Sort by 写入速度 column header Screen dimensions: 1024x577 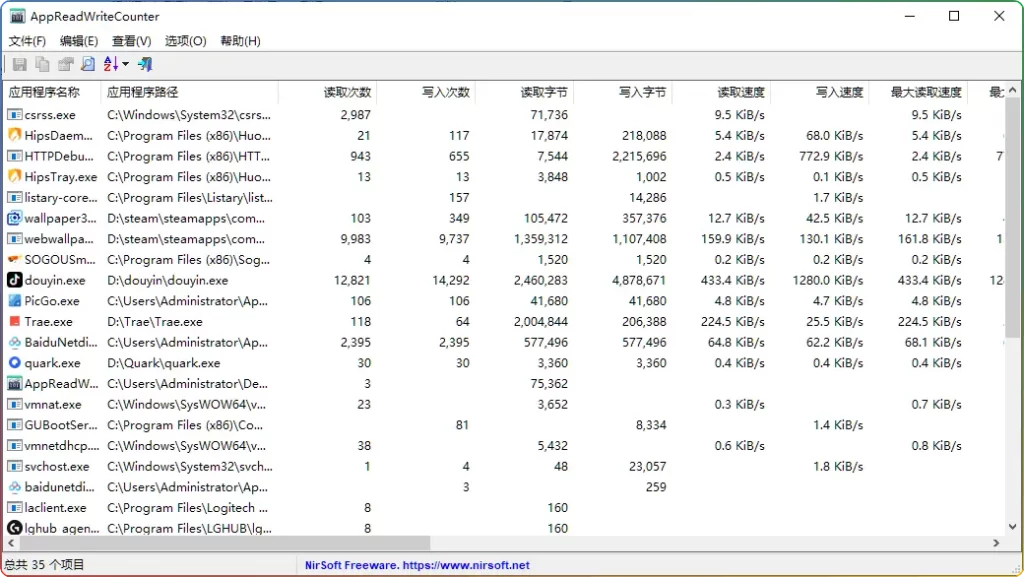click(820, 92)
